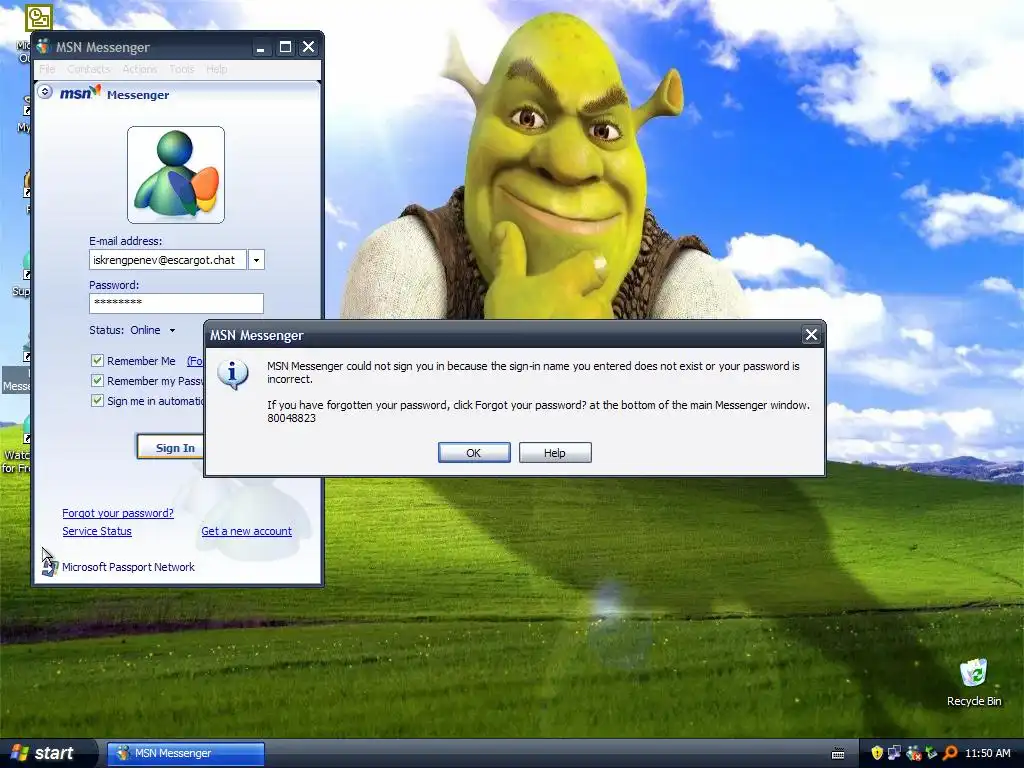Click into the E-mail address field
The width and height of the screenshot is (1024, 768).
[168, 260]
